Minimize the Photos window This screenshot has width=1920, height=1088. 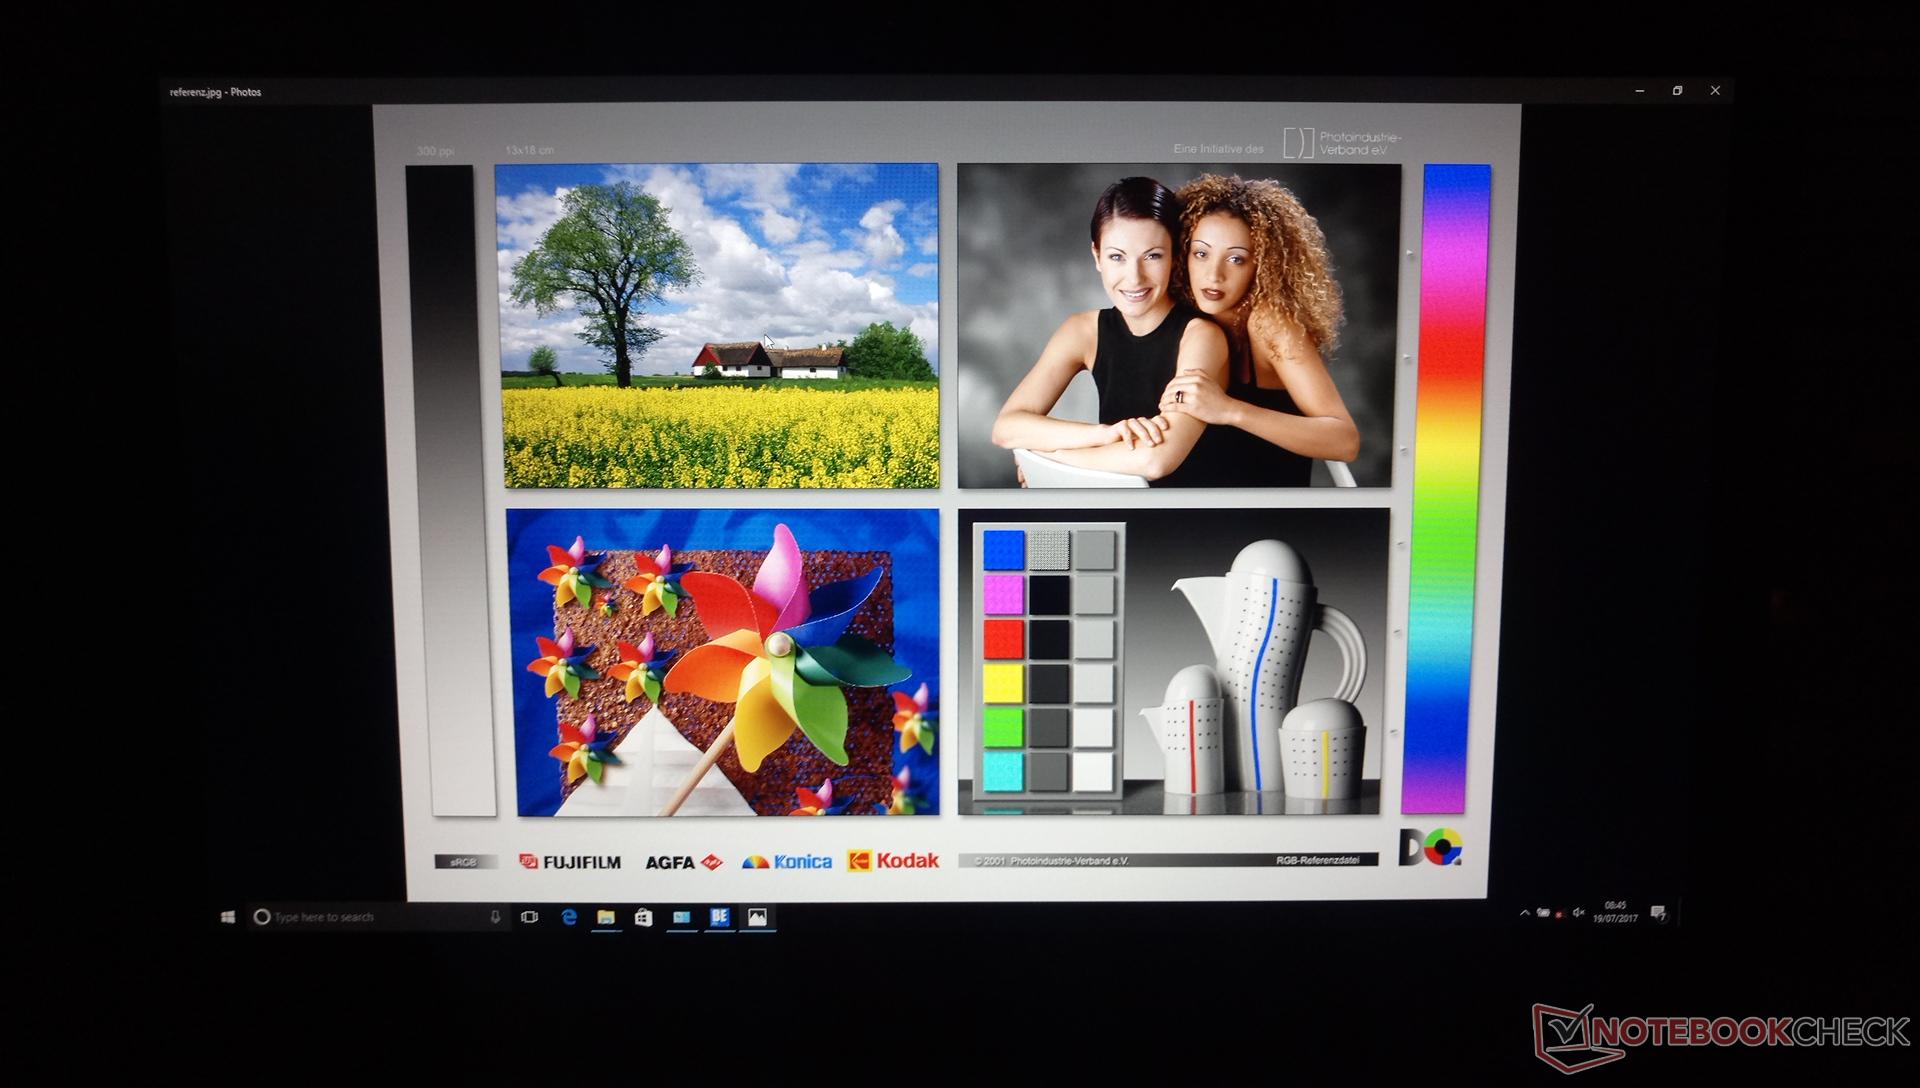click(x=1639, y=91)
